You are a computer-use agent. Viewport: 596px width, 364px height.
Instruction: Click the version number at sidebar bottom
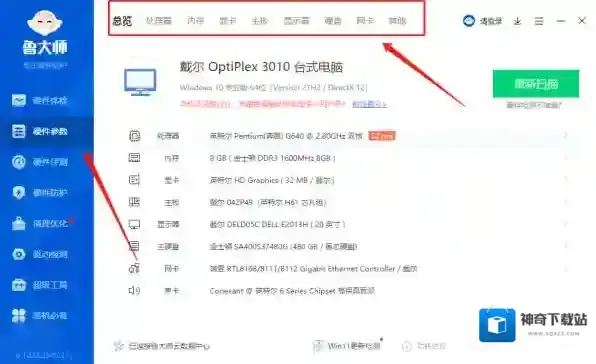(x=44, y=356)
